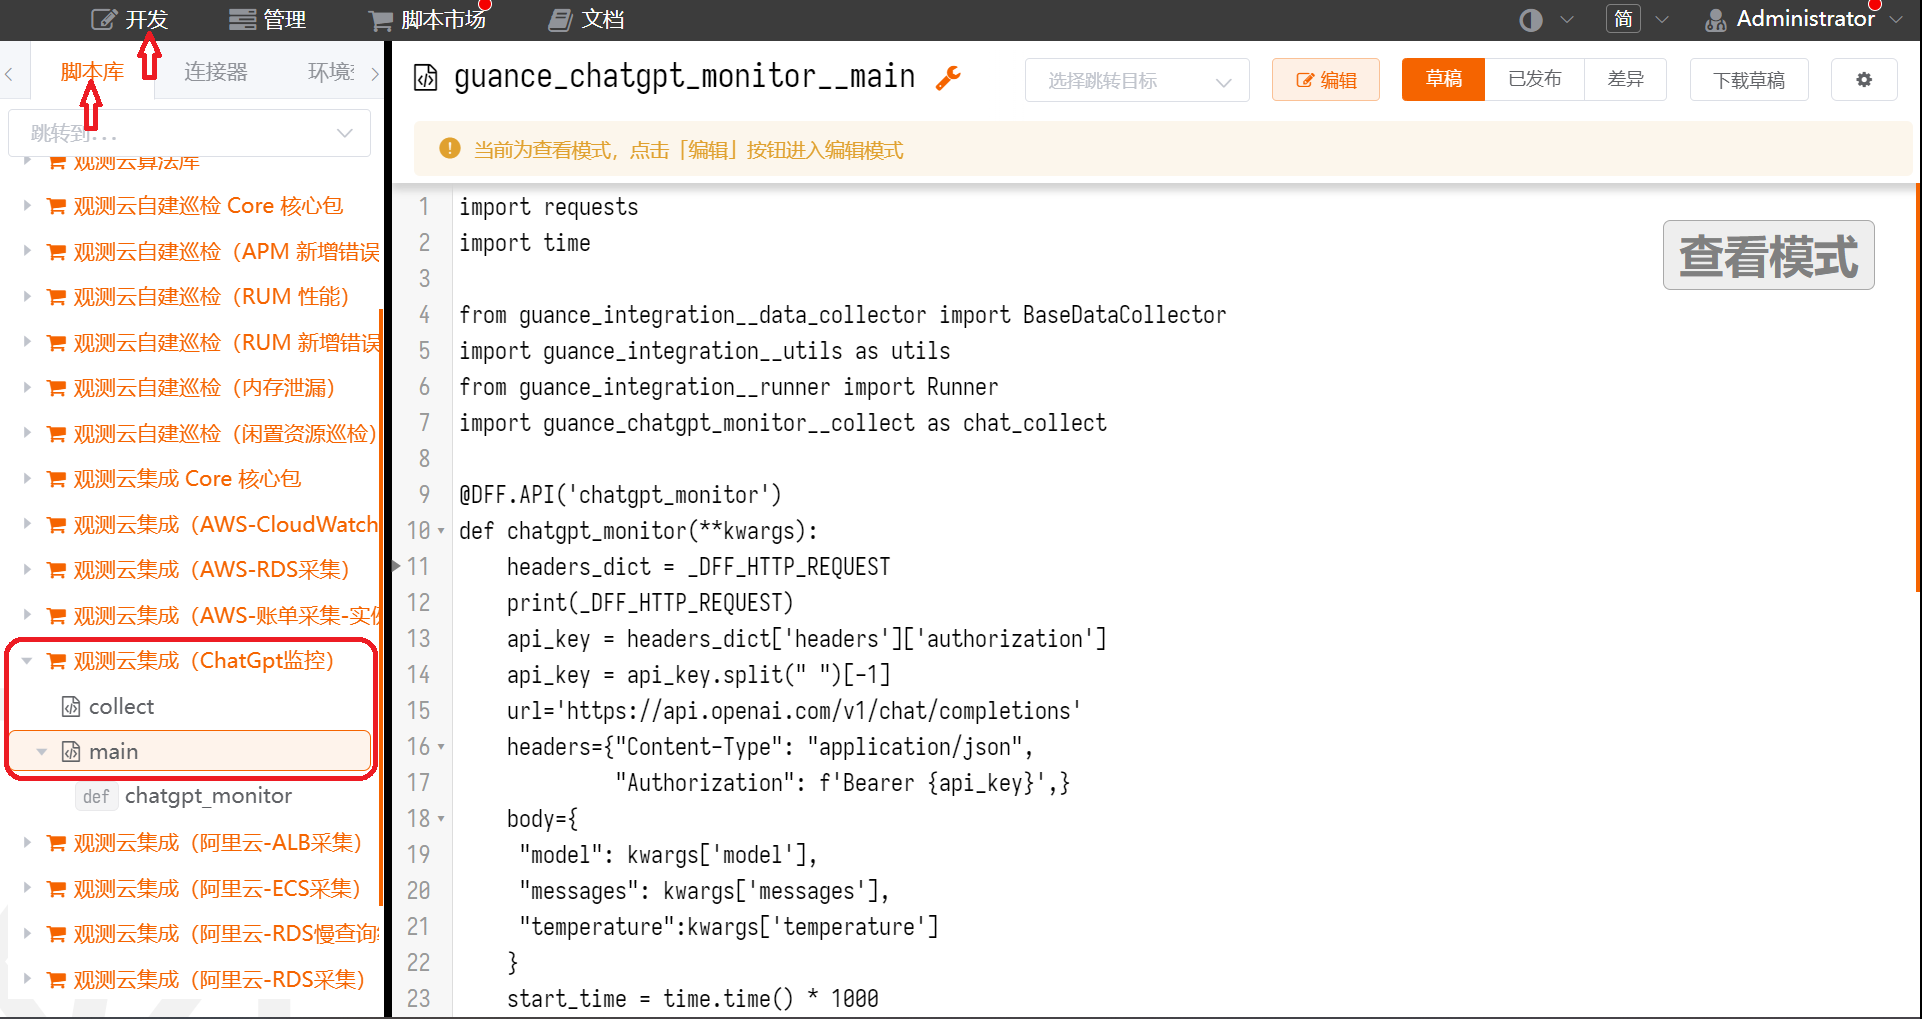Viewport: 1923px width, 1019px height.
Task: Open editor settings gear button
Action: click(1864, 80)
